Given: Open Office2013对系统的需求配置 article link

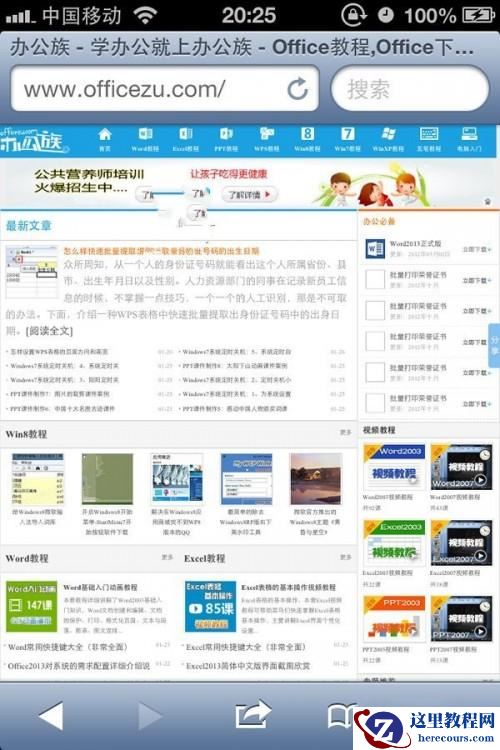Looking at the screenshot, I should click(79, 665).
